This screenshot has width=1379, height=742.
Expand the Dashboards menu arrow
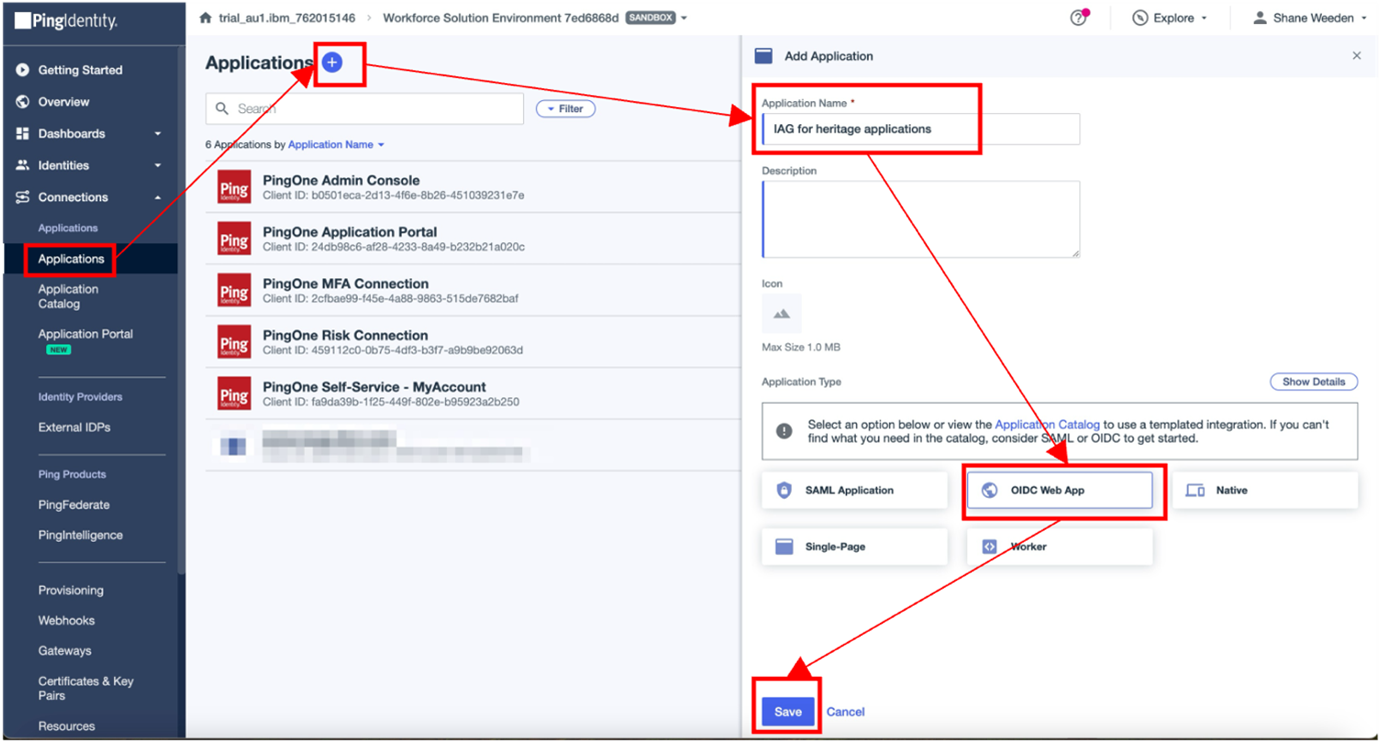click(158, 134)
